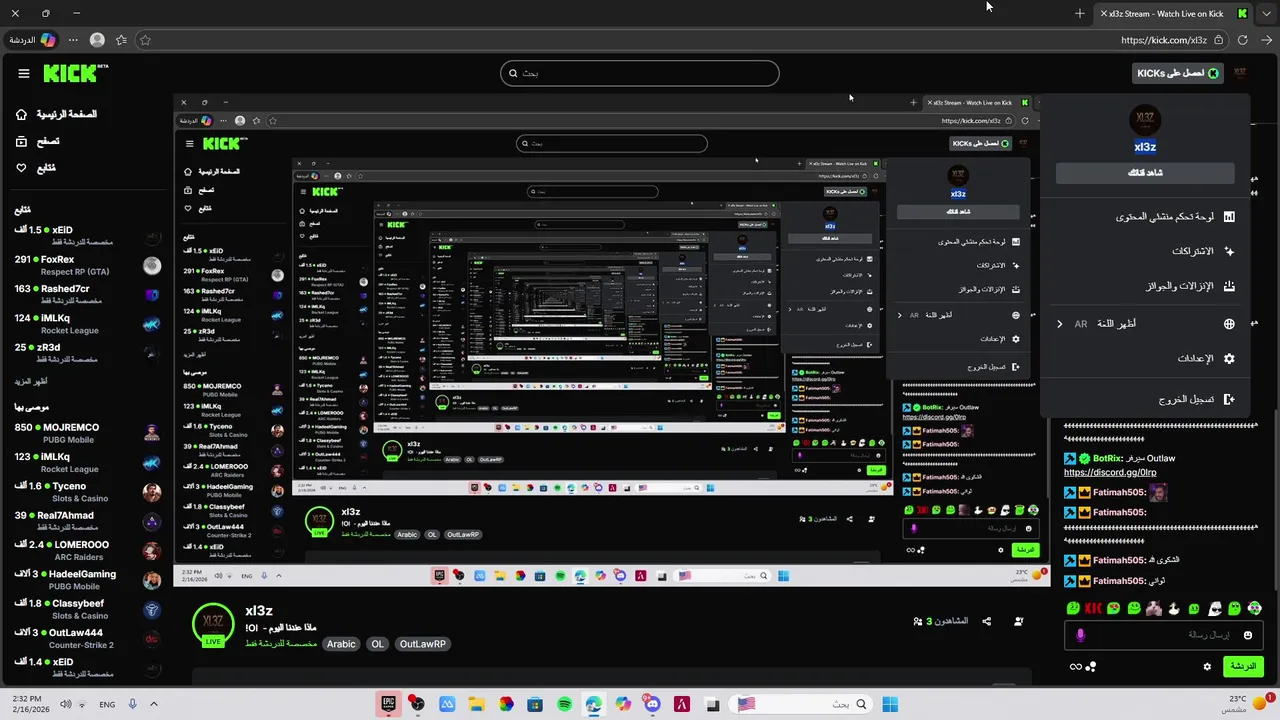Open the FoxRex channel in sidebar
1280x720 pixels.
[87, 265]
